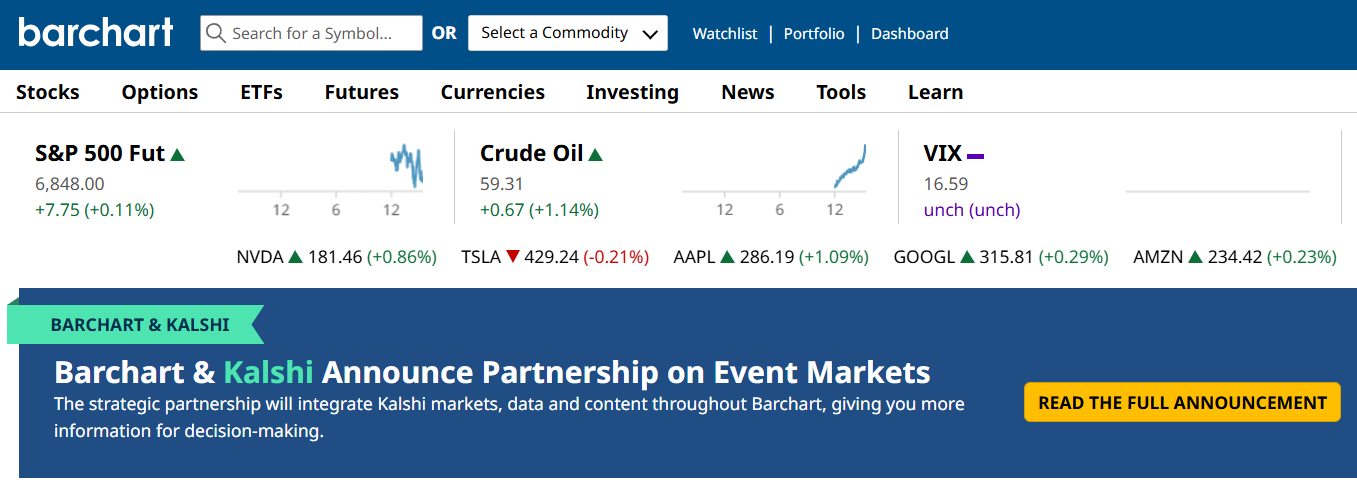
Task: Focus the Search for a Symbol field
Action: 311,33
